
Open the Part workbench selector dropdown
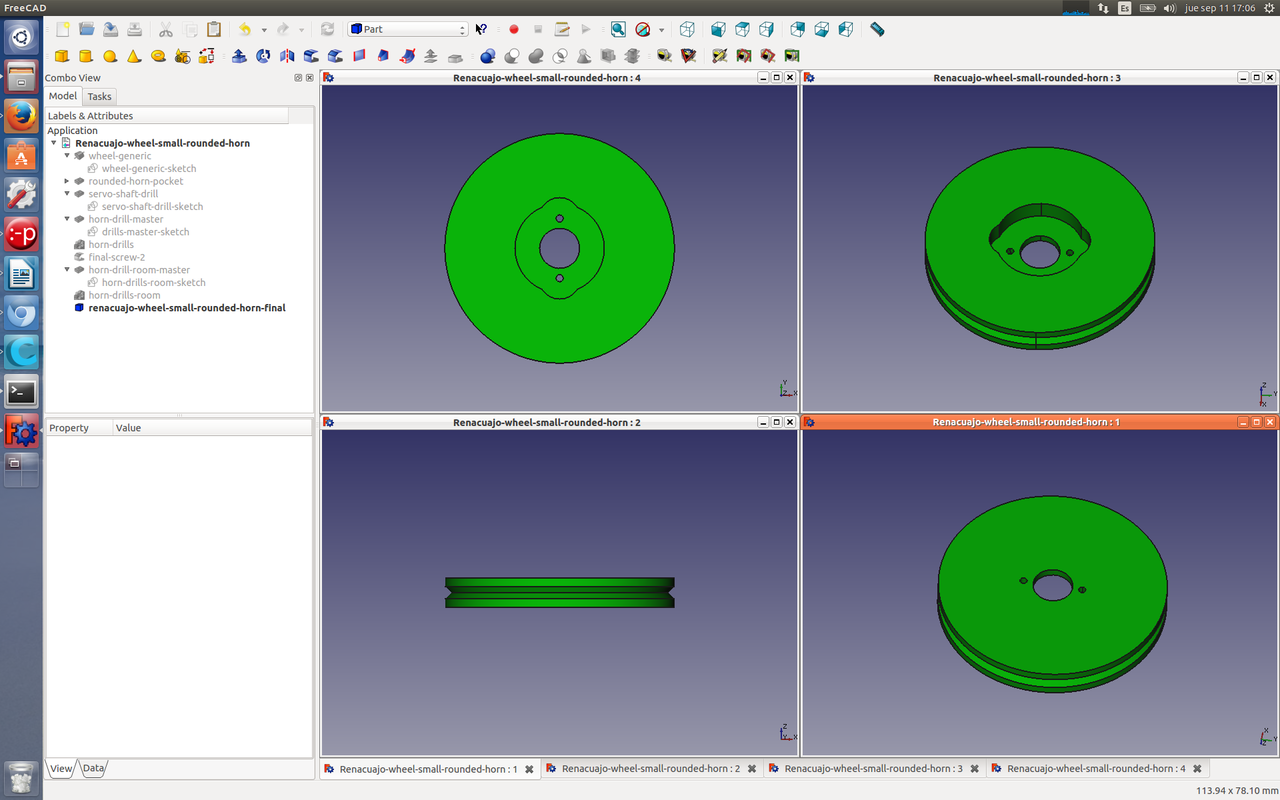click(x=408, y=30)
